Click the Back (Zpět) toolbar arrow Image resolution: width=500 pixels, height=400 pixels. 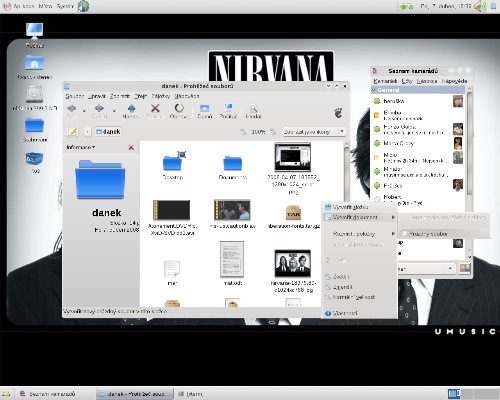72,108
